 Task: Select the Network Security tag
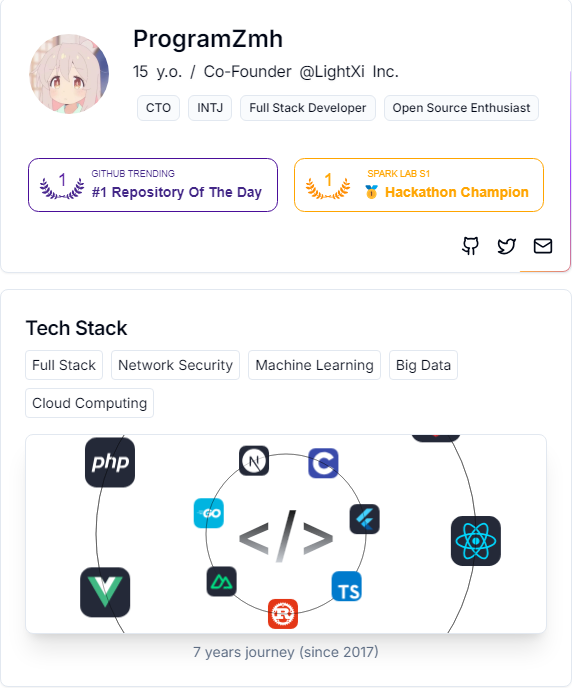tap(175, 365)
